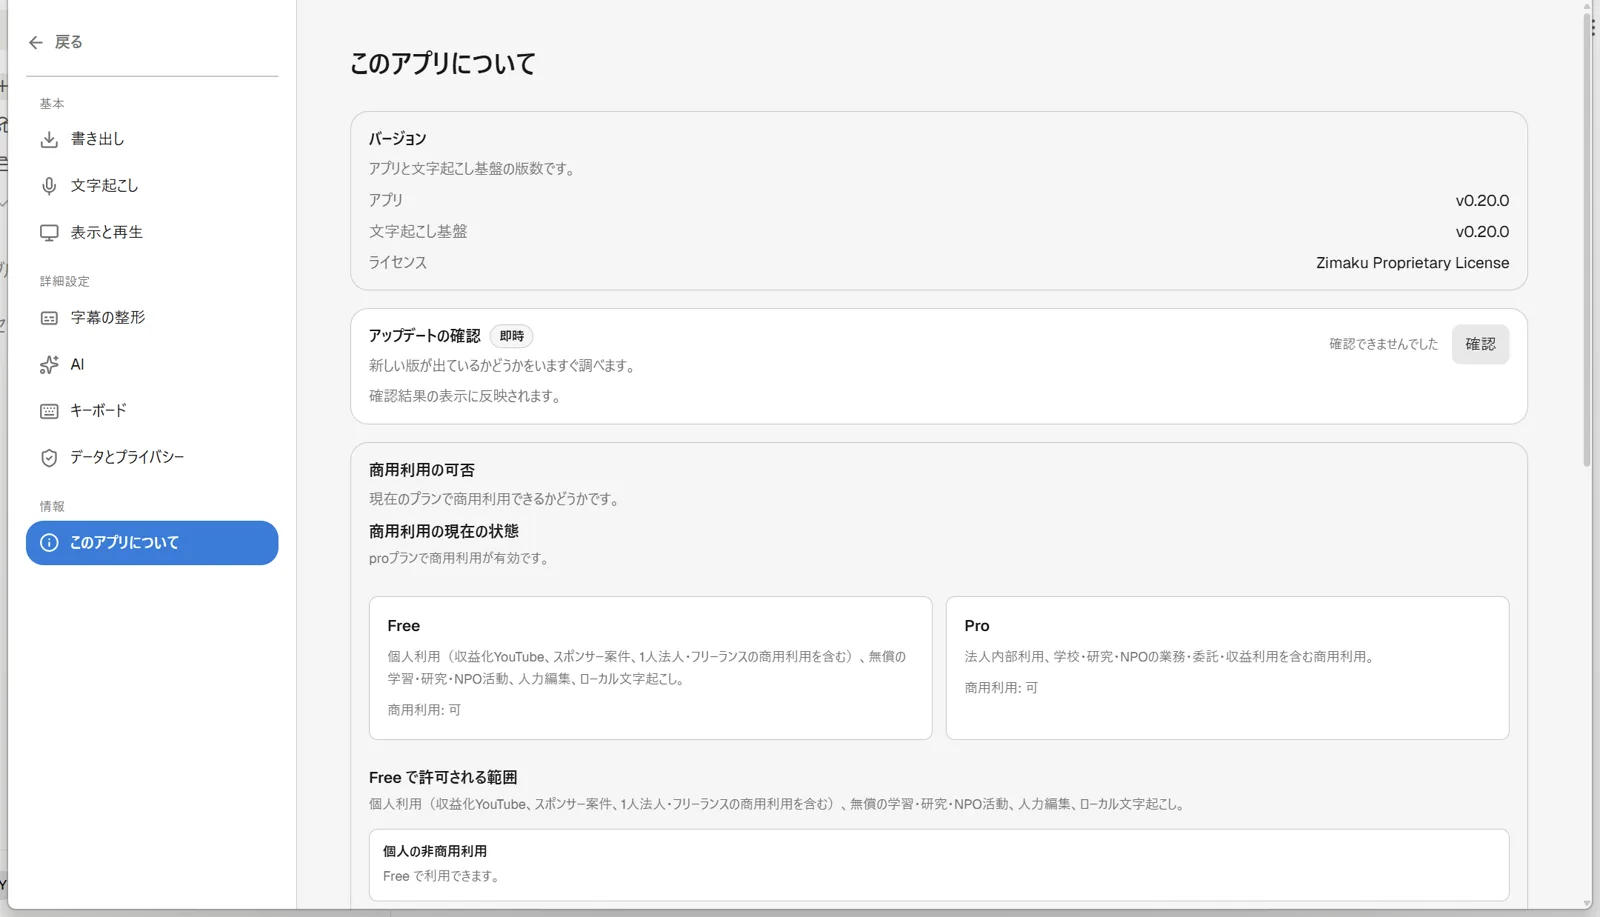Click the vertical scrollbar thumb
This screenshot has height=917, width=1600.
click(x=1587, y=240)
